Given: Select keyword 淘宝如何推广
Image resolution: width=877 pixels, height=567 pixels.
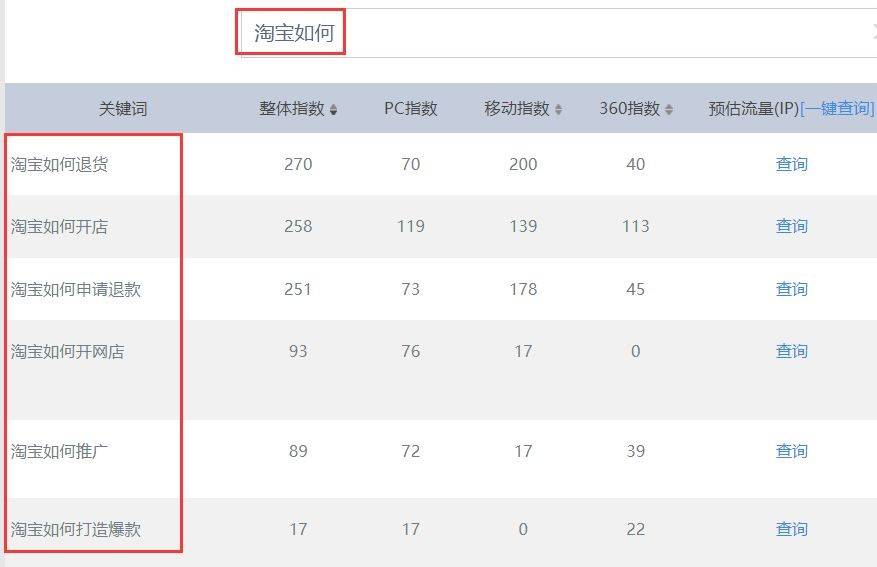Looking at the screenshot, I should (59, 451).
